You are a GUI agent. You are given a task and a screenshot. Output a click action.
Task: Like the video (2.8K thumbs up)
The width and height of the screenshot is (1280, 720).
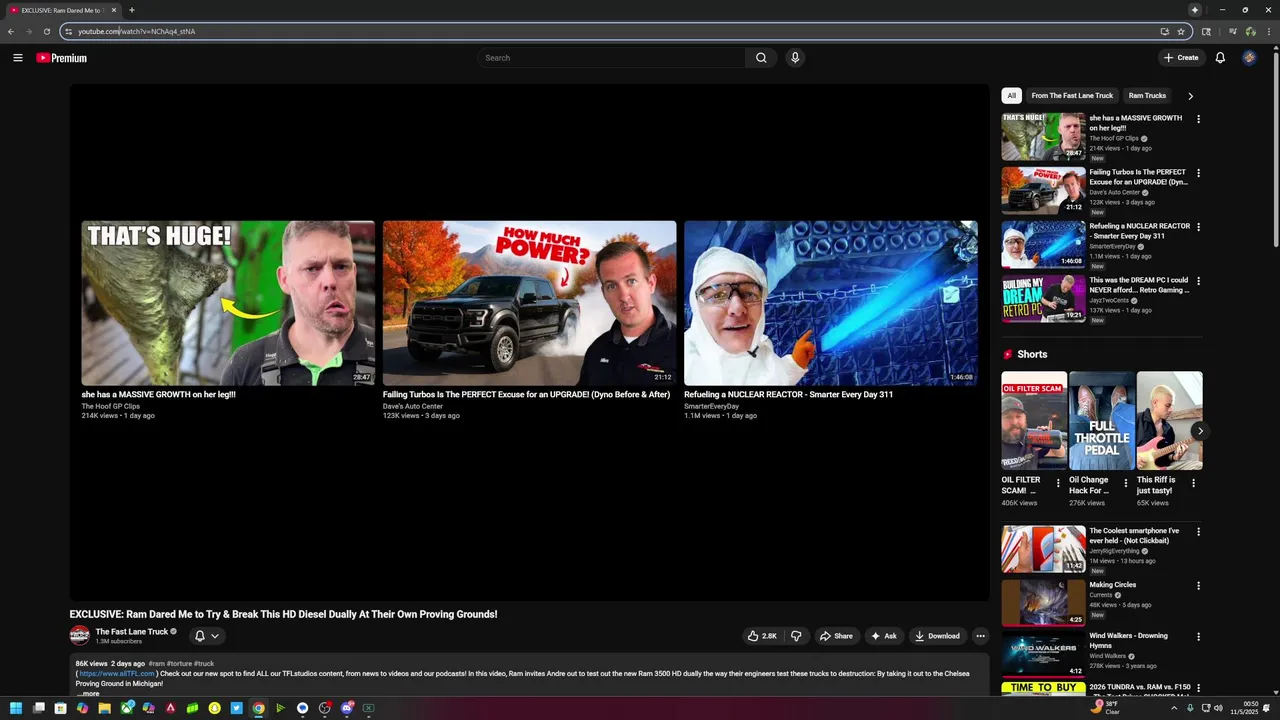[x=762, y=636]
